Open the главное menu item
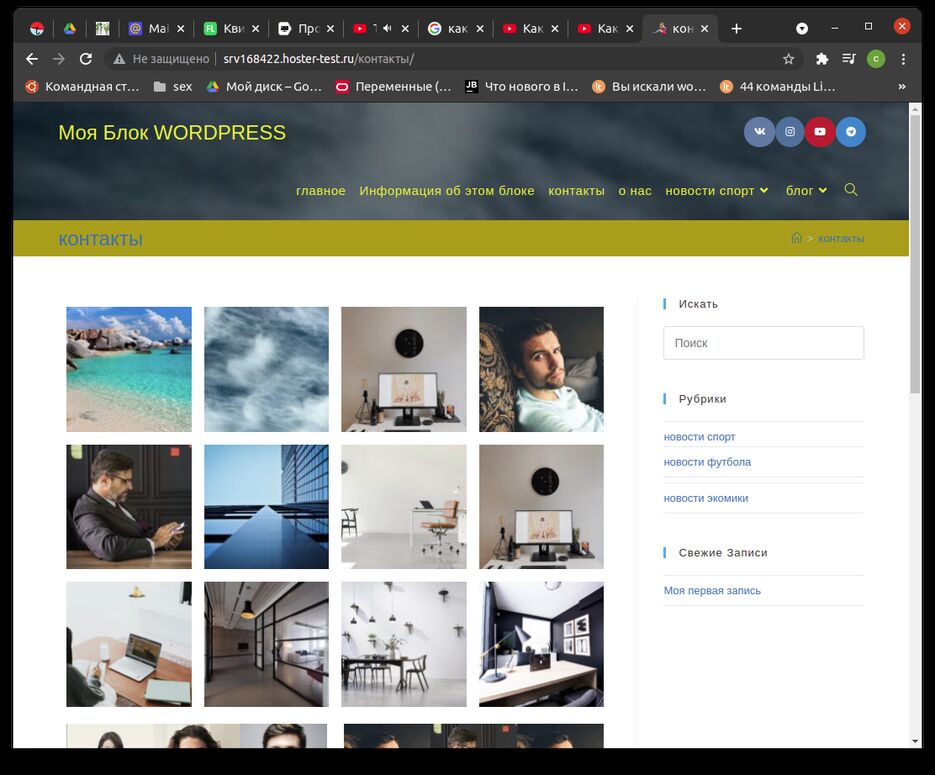935x775 pixels. pos(321,191)
